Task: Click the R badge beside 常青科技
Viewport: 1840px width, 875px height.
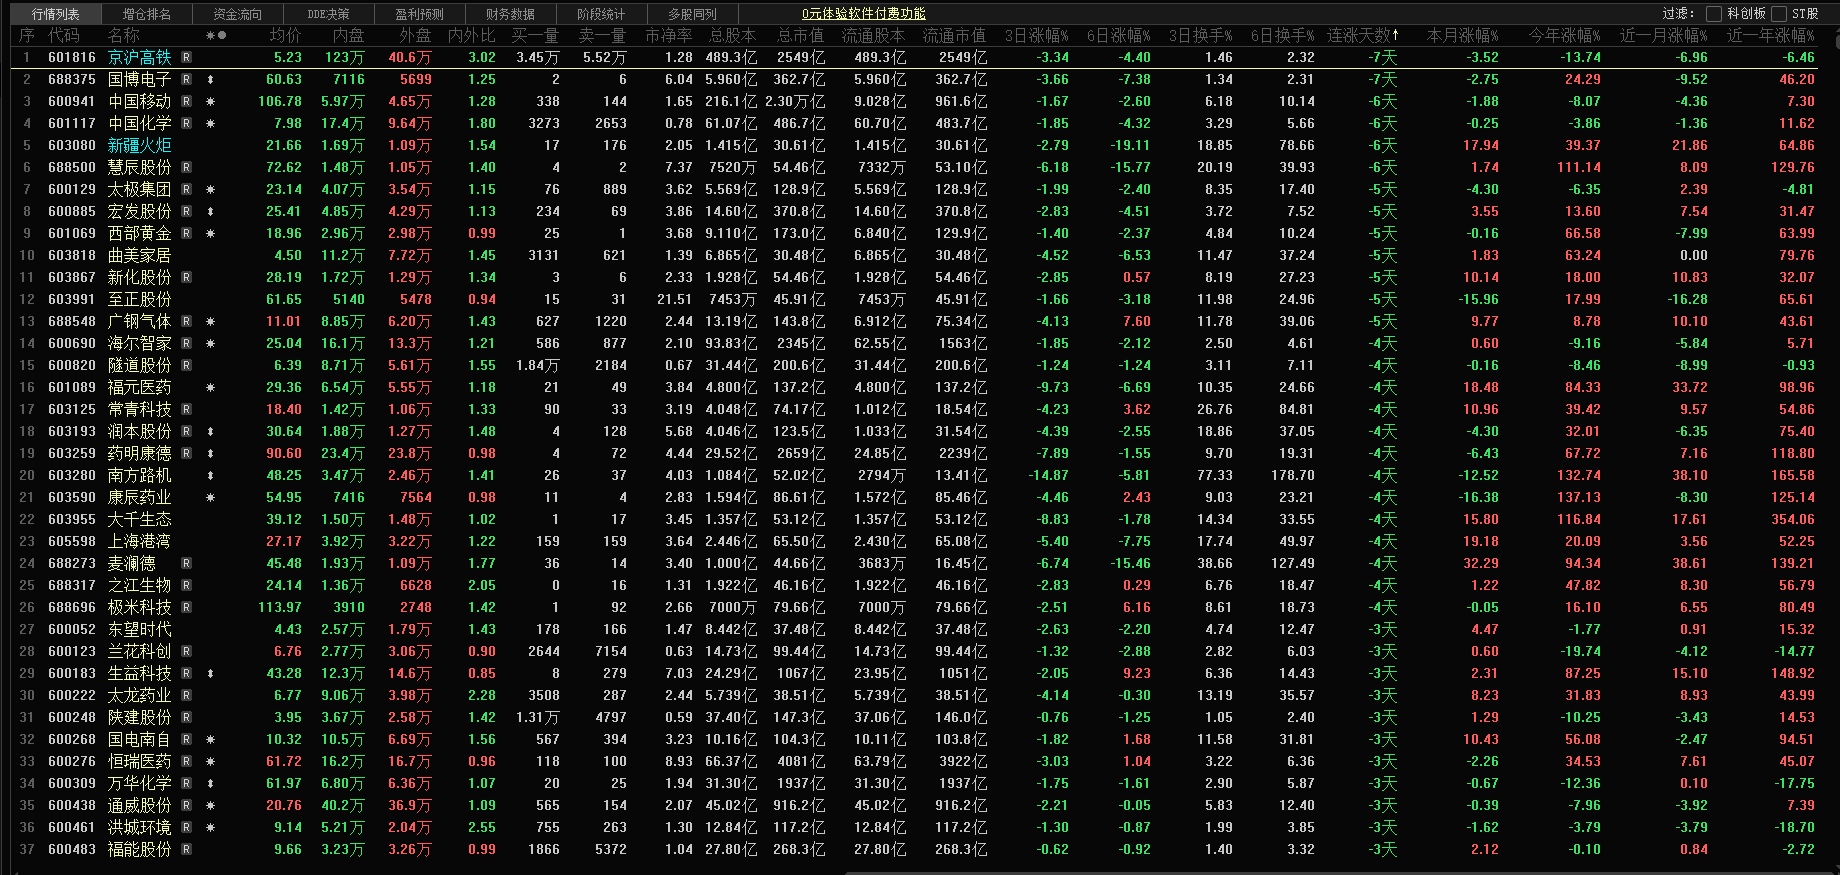Action: 187,410
